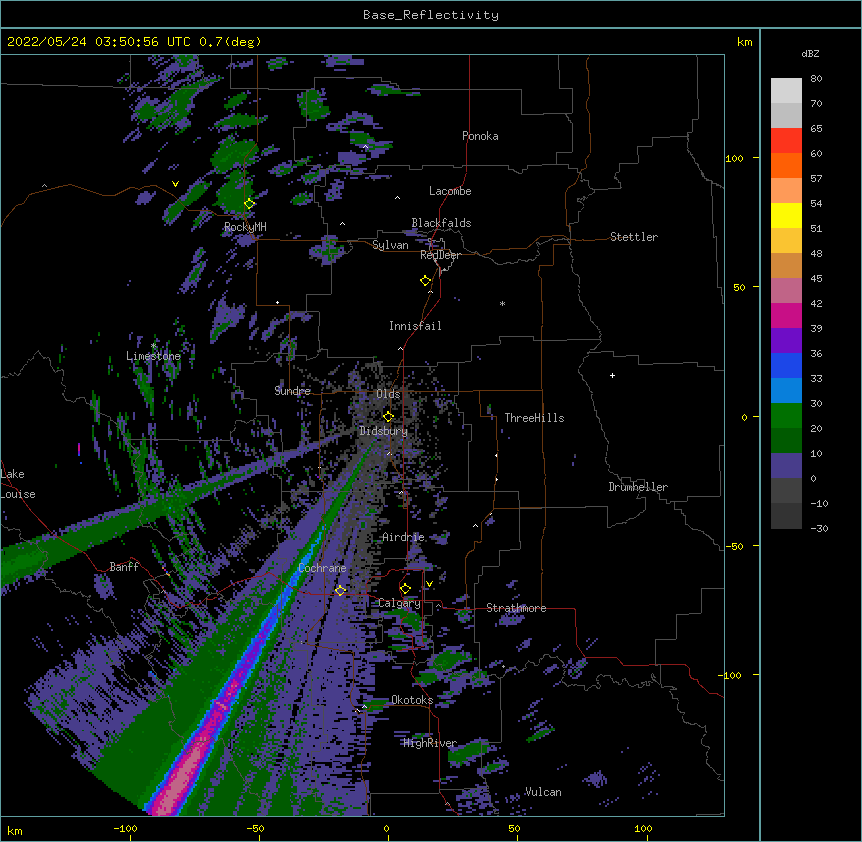Viewport: 862px width, 842px height.
Task: Click the Sylvan label on map
Action: [390, 245]
